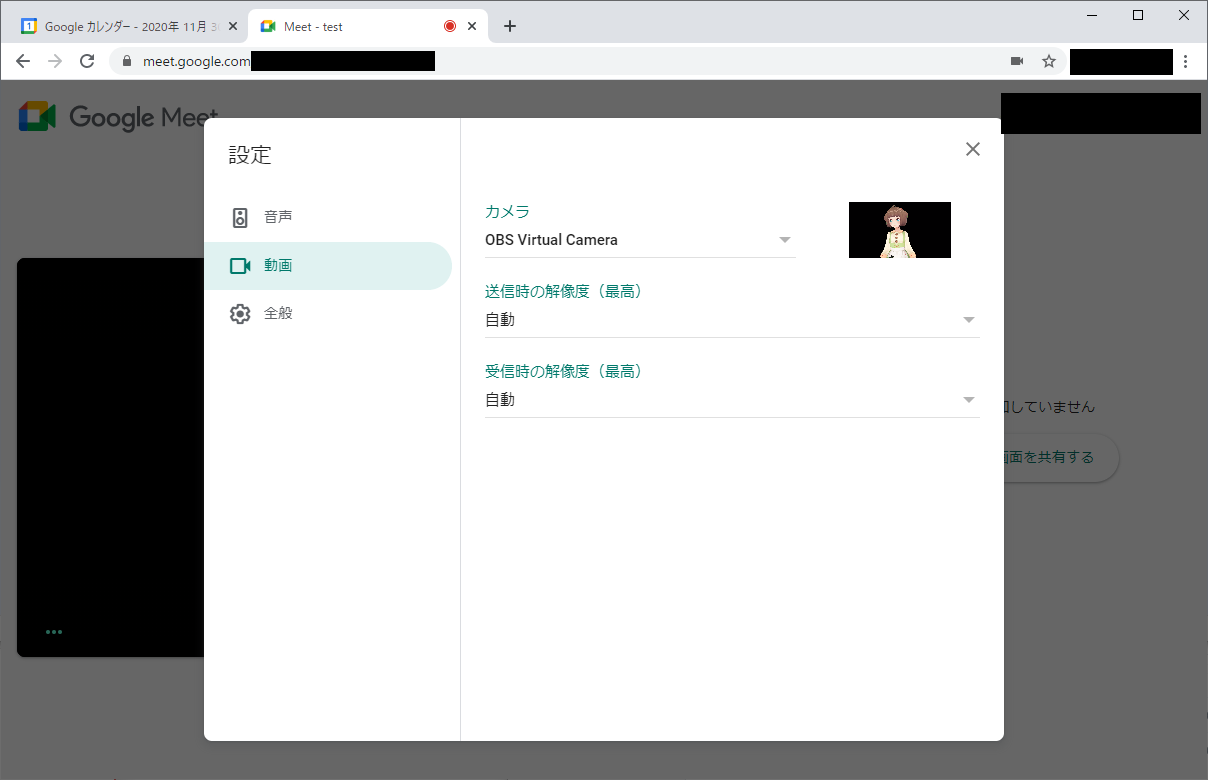Viewport: 1208px width, 780px height.
Task: Click the green dots on the video preview
Action: pyautogui.click(x=54, y=632)
